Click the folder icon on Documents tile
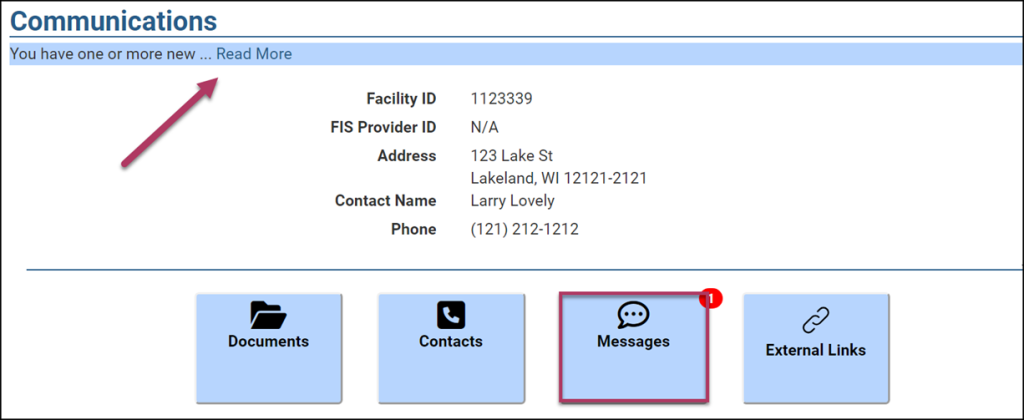The image size is (1024, 420). (x=268, y=317)
